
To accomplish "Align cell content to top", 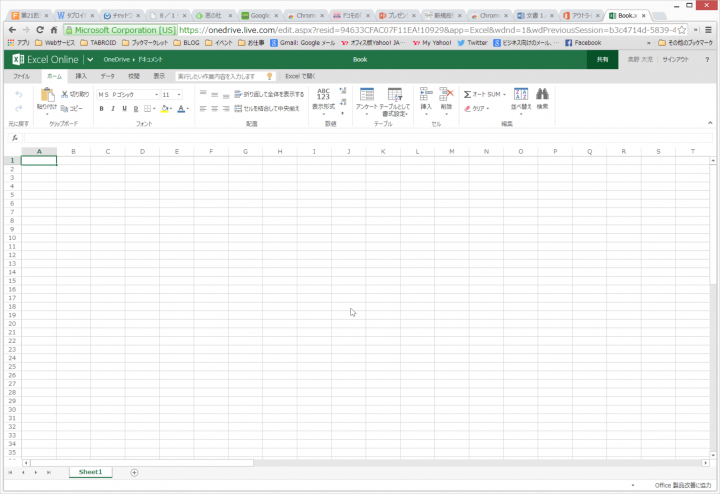I will (203, 94).
